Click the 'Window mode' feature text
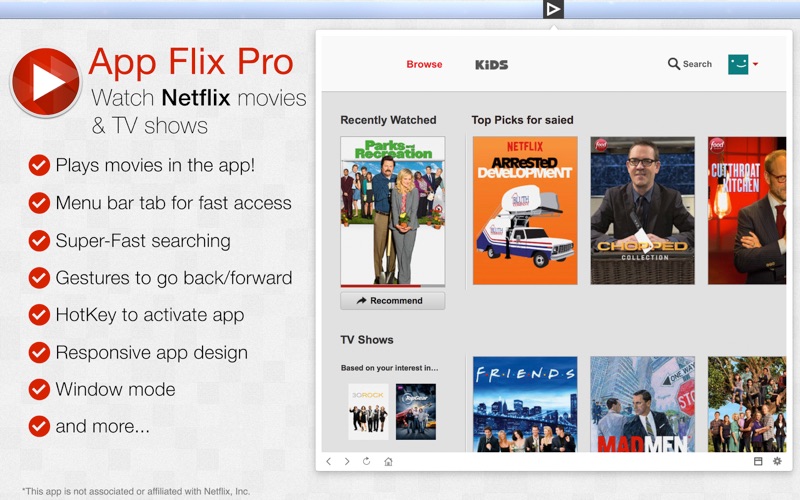The height and width of the screenshot is (500, 800). (x=115, y=389)
